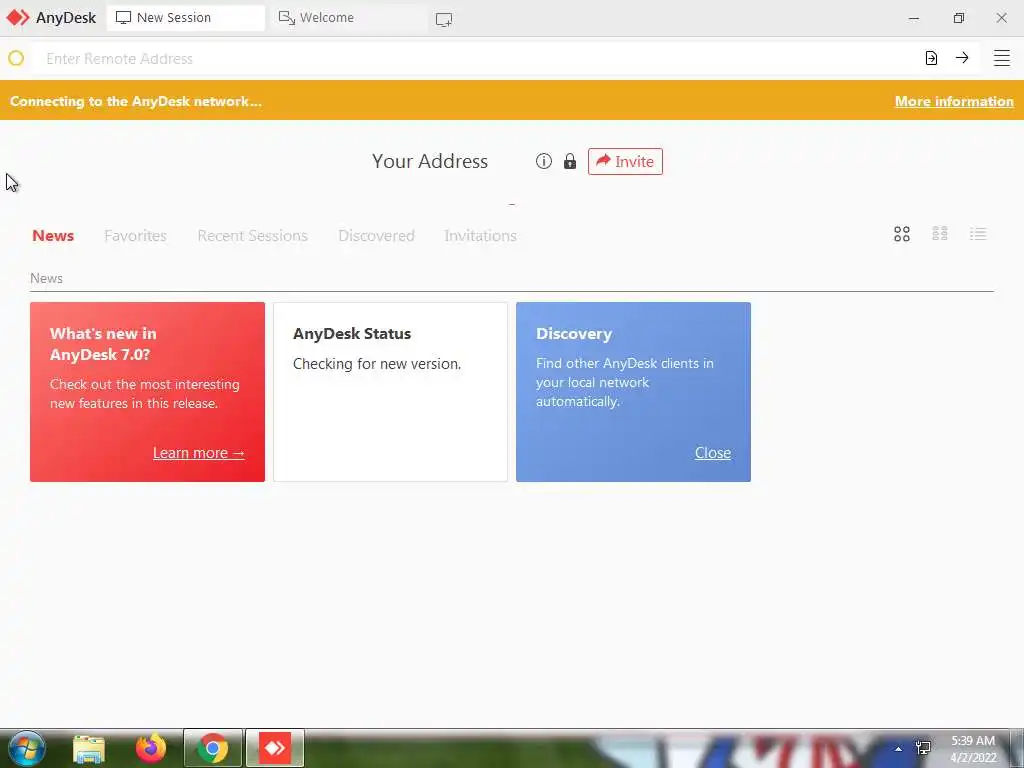Click the Checking for new version text
Screen dimensions: 1024x768
click(377, 364)
